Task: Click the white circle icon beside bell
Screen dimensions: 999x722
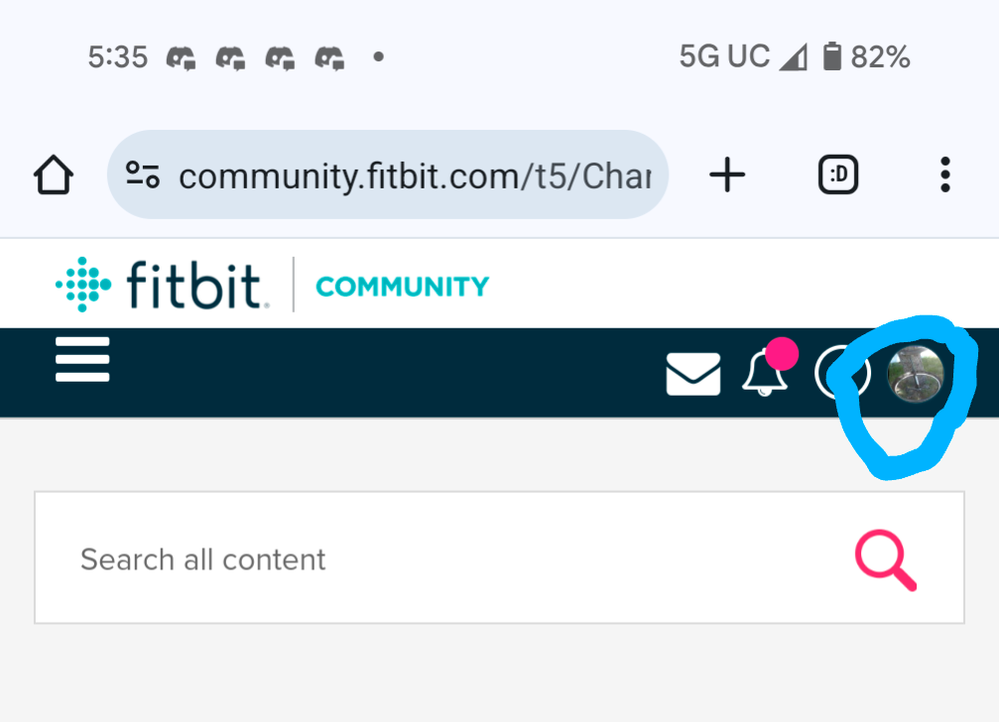Action: point(841,373)
